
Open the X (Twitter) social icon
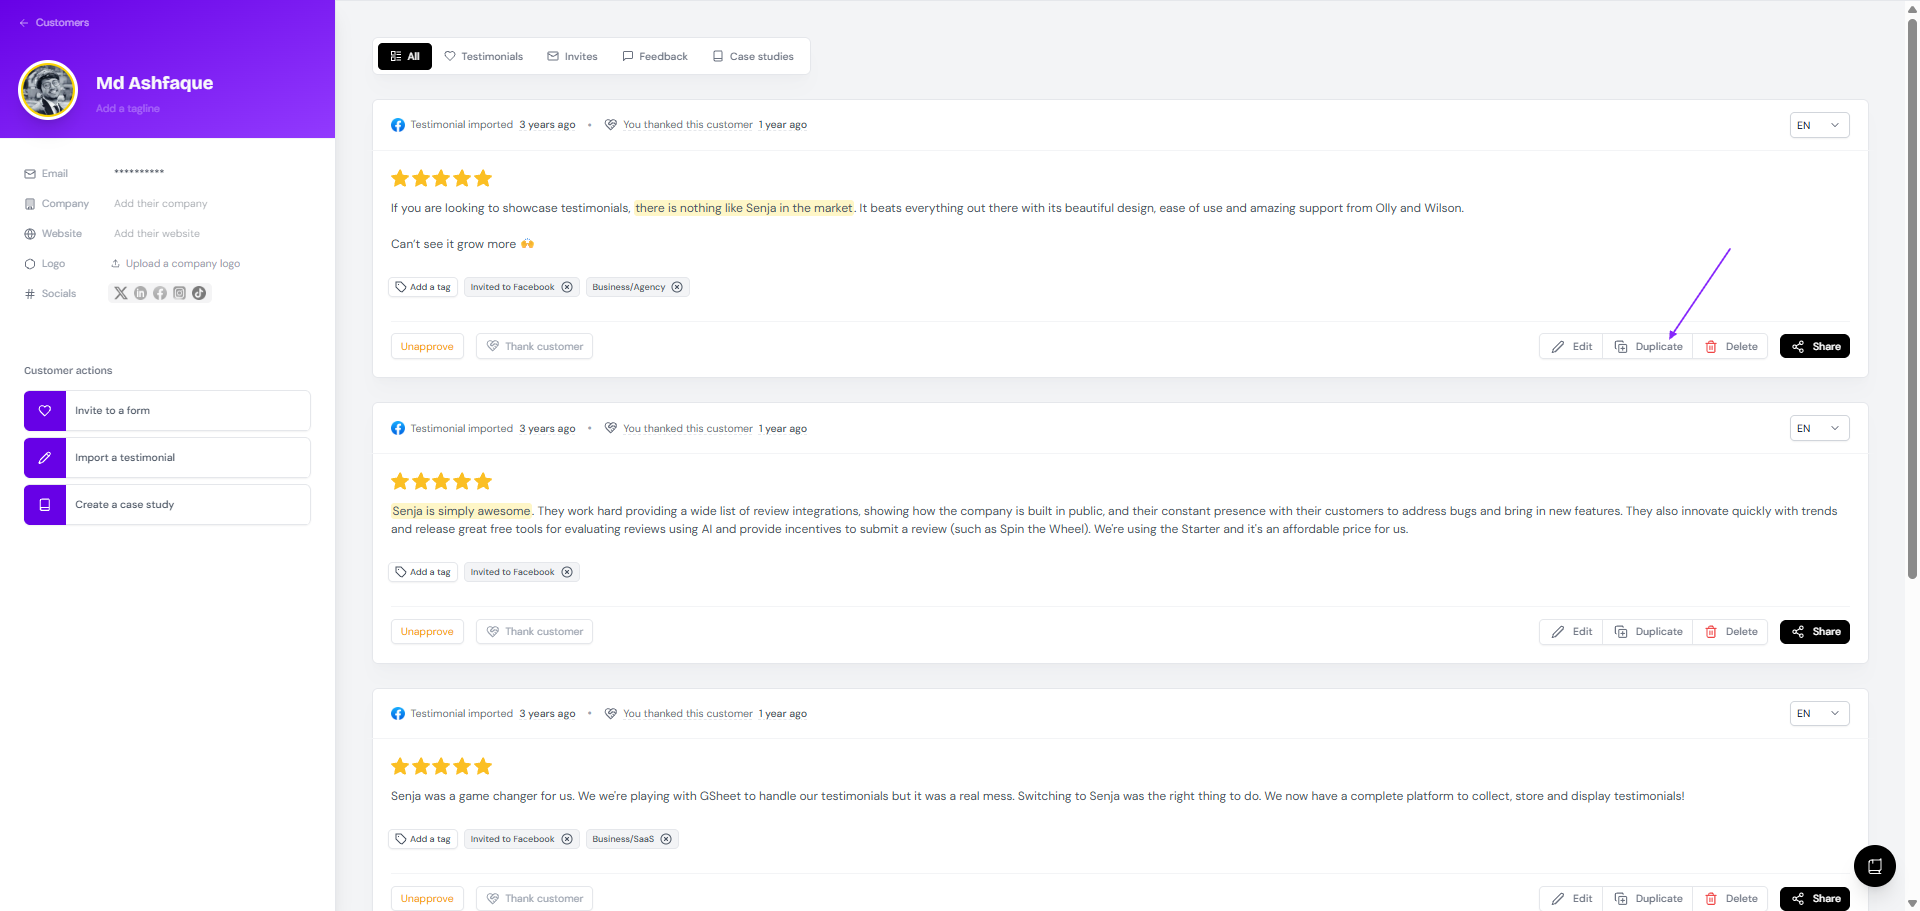[x=121, y=293]
